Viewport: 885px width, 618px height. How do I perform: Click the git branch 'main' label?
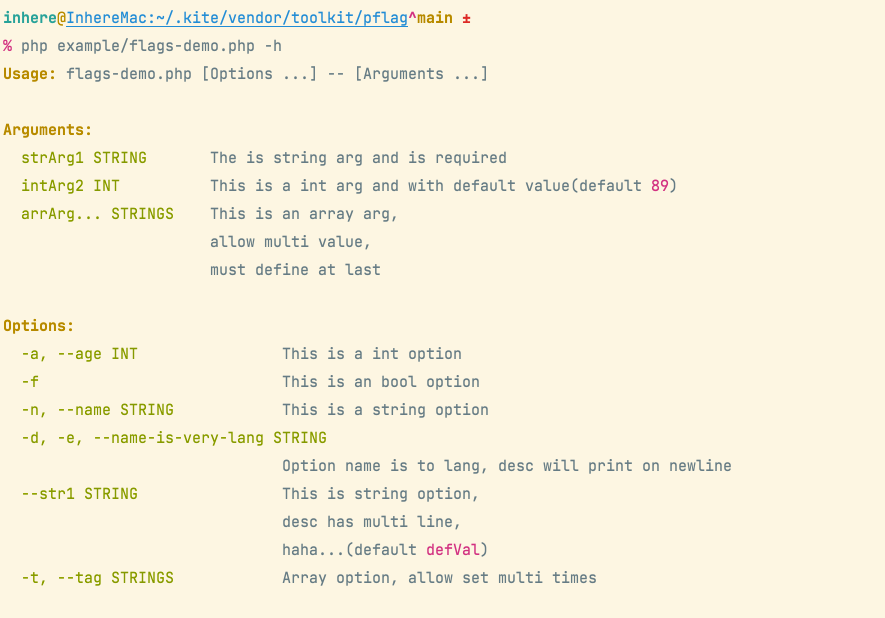click(x=435, y=18)
